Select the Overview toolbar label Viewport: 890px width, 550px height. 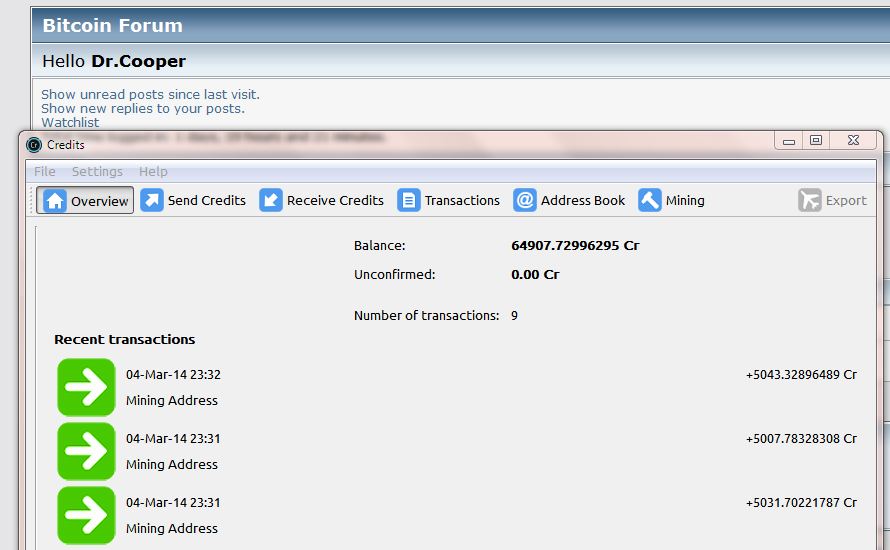coord(99,201)
